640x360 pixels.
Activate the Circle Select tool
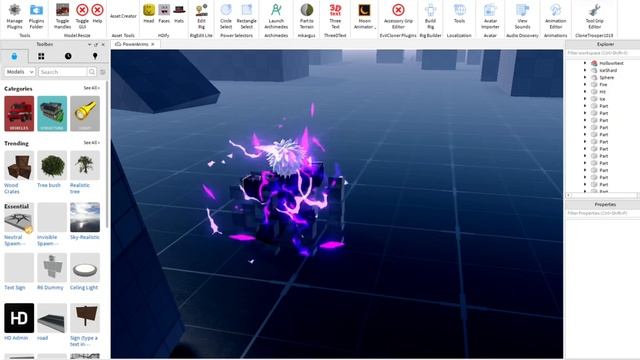coord(226,16)
